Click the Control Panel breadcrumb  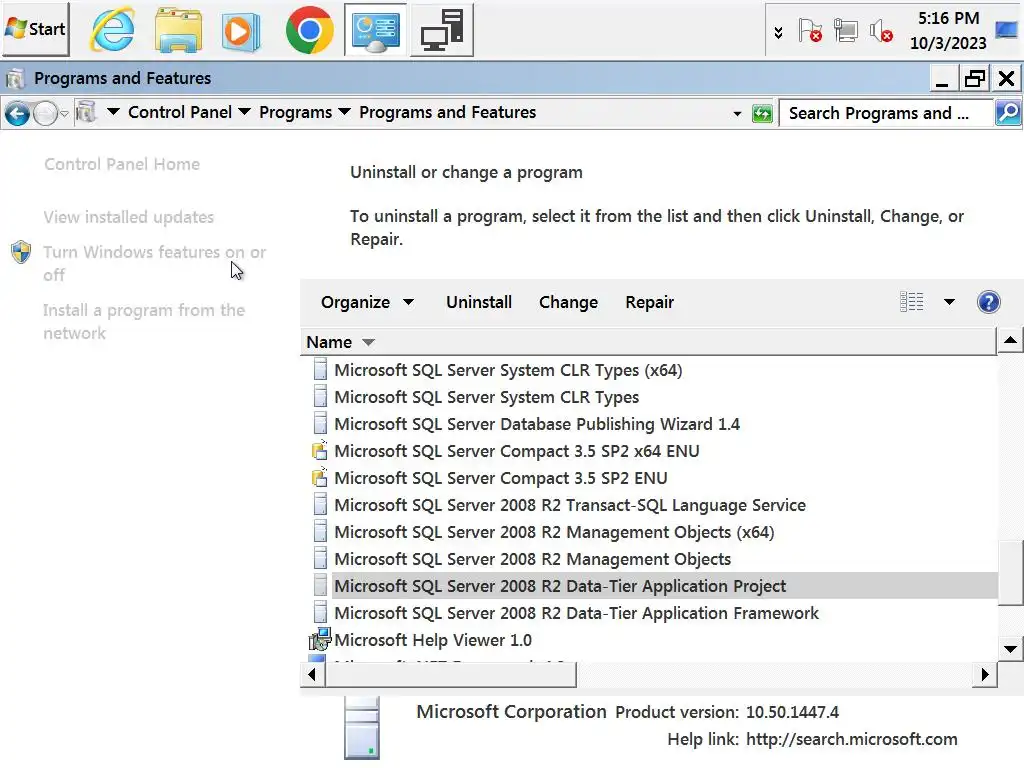tap(180, 112)
